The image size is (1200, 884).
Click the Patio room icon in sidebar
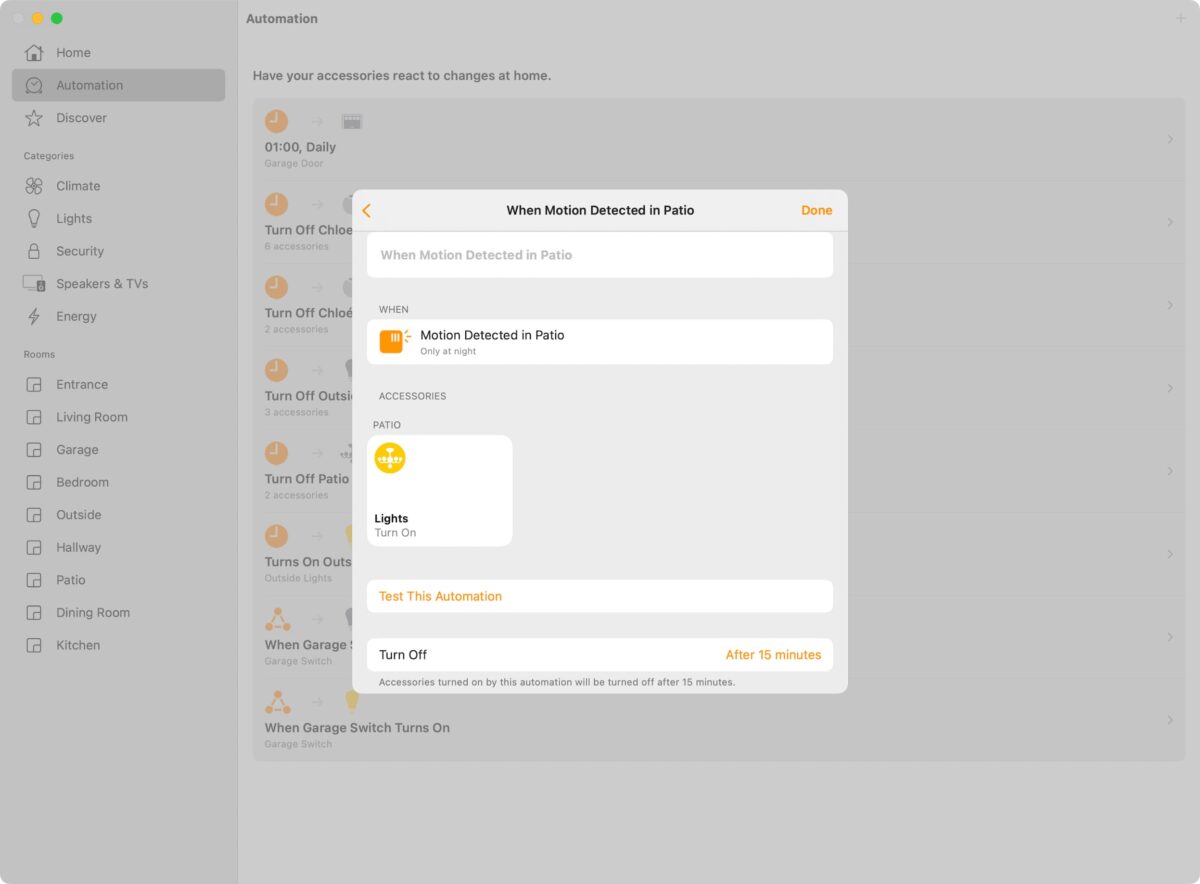click(x=34, y=580)
